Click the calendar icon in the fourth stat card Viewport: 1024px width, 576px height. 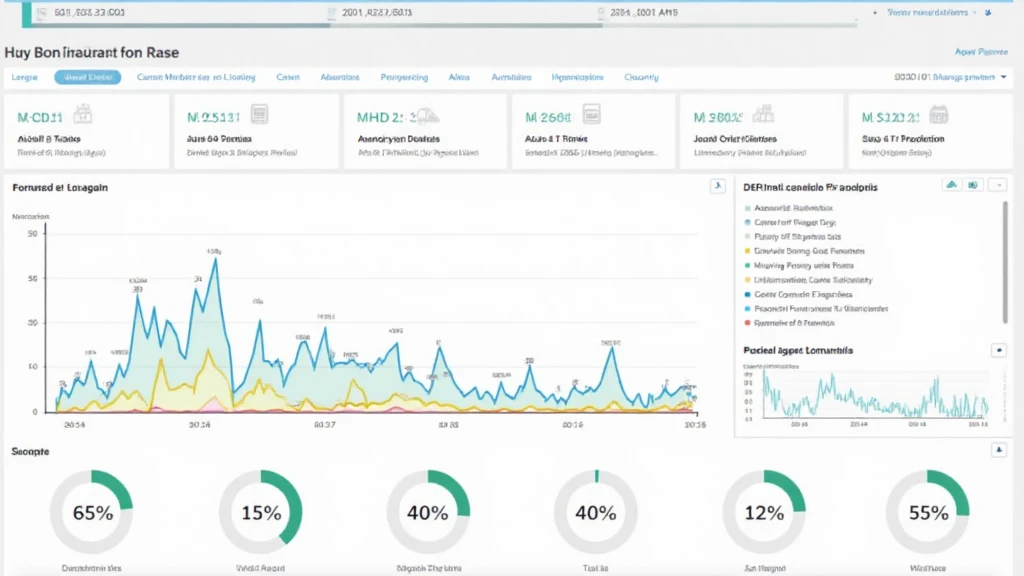[x=590, y=115]
